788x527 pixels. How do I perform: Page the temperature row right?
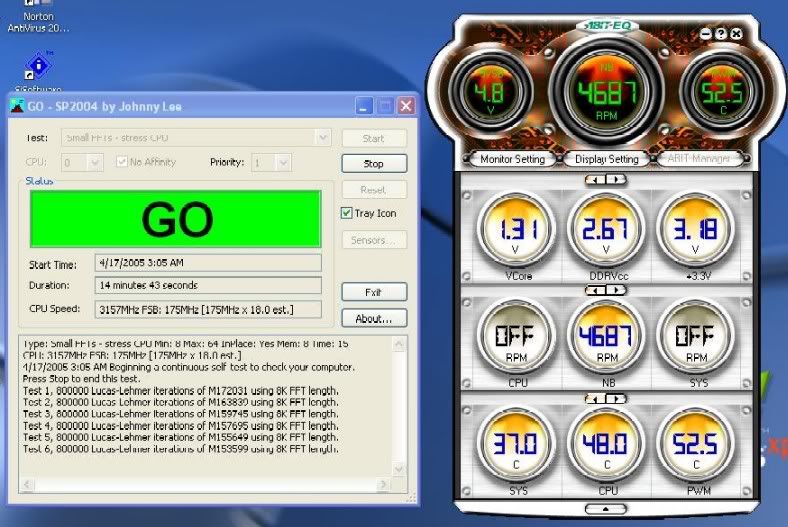[x=616, y=399]
